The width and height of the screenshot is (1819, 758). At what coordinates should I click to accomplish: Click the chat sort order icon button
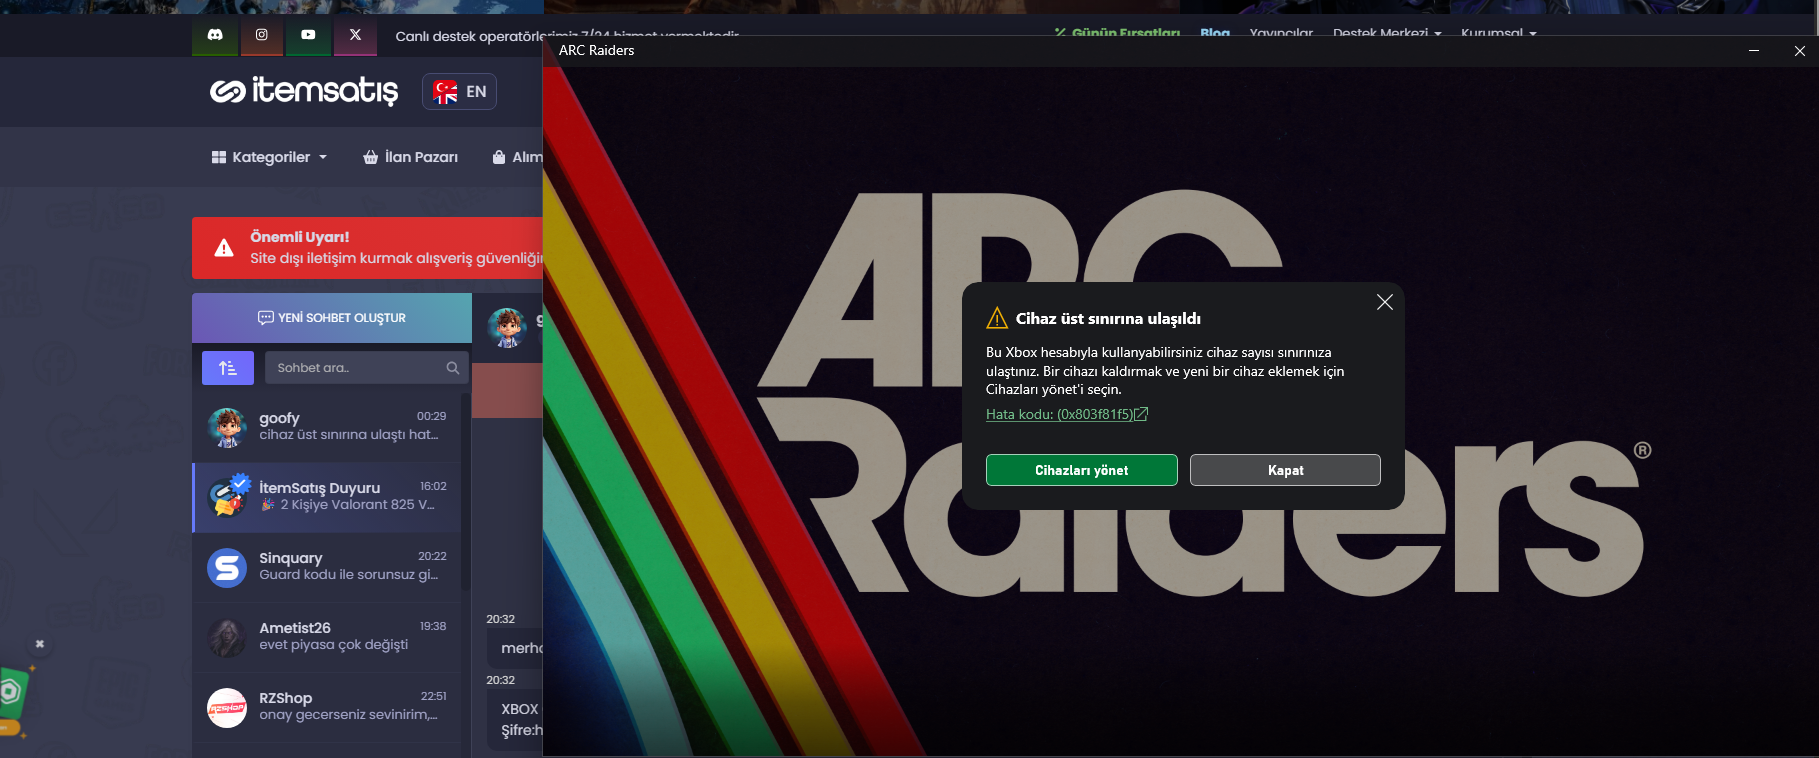coord(228,368)
